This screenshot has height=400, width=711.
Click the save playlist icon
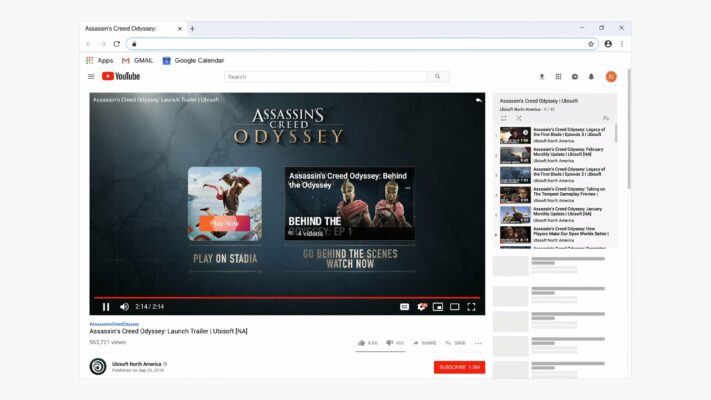coord(606,118)
